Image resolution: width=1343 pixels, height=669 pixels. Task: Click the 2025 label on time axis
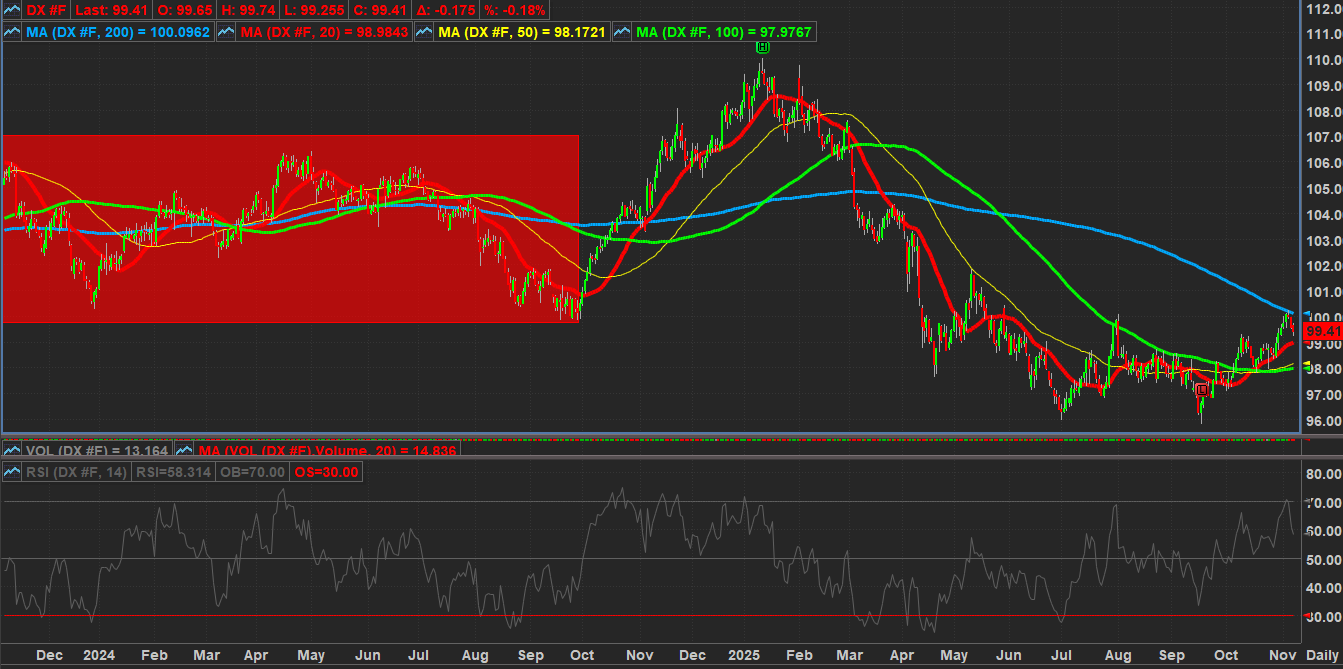pyautogui.click(x=744, y=655)
